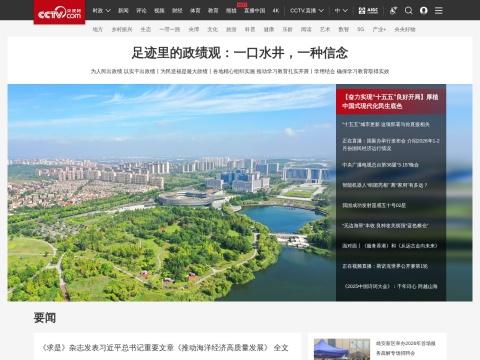Screen dimensions: 480x360
Task: Click the accessibility mode icon
Action: pos(393,11)
